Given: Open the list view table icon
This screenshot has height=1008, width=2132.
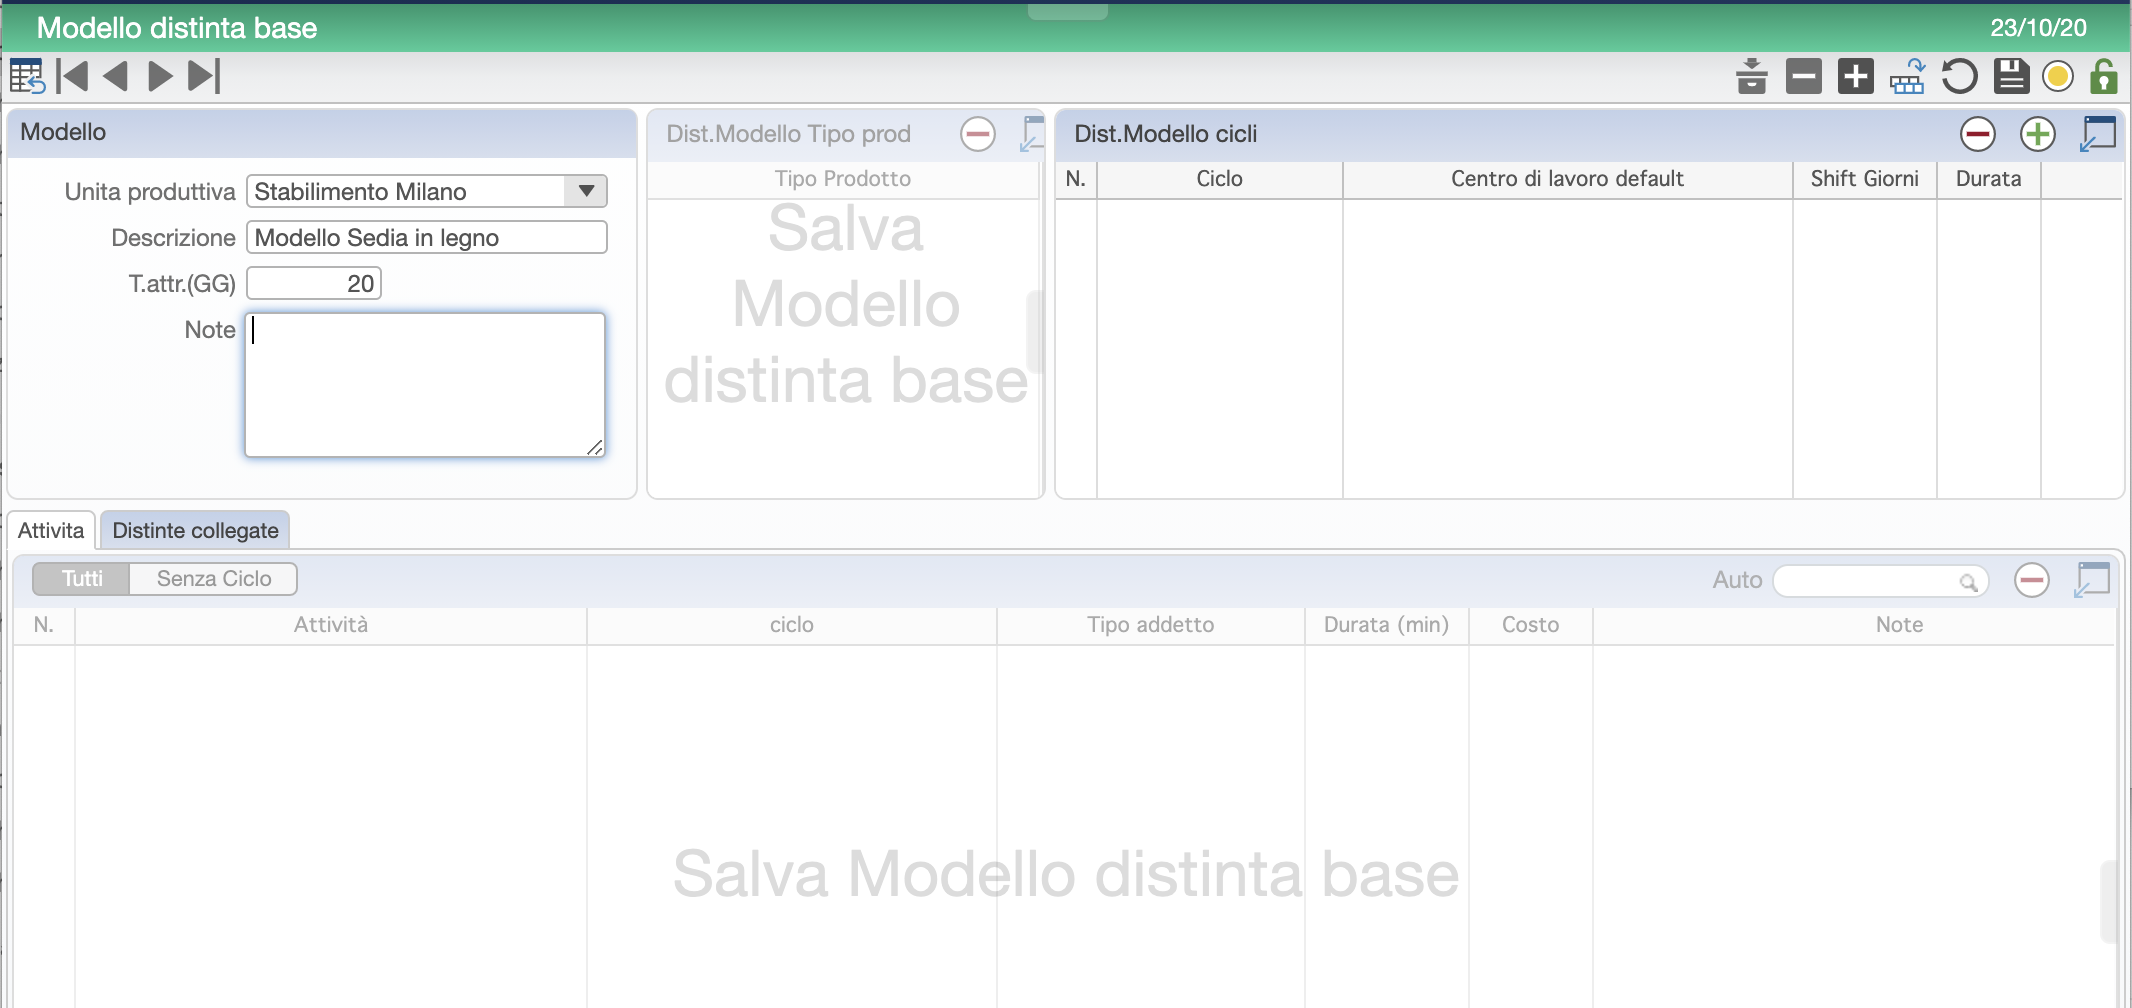Looking at the screenshot, I should [x=27, y=76].
